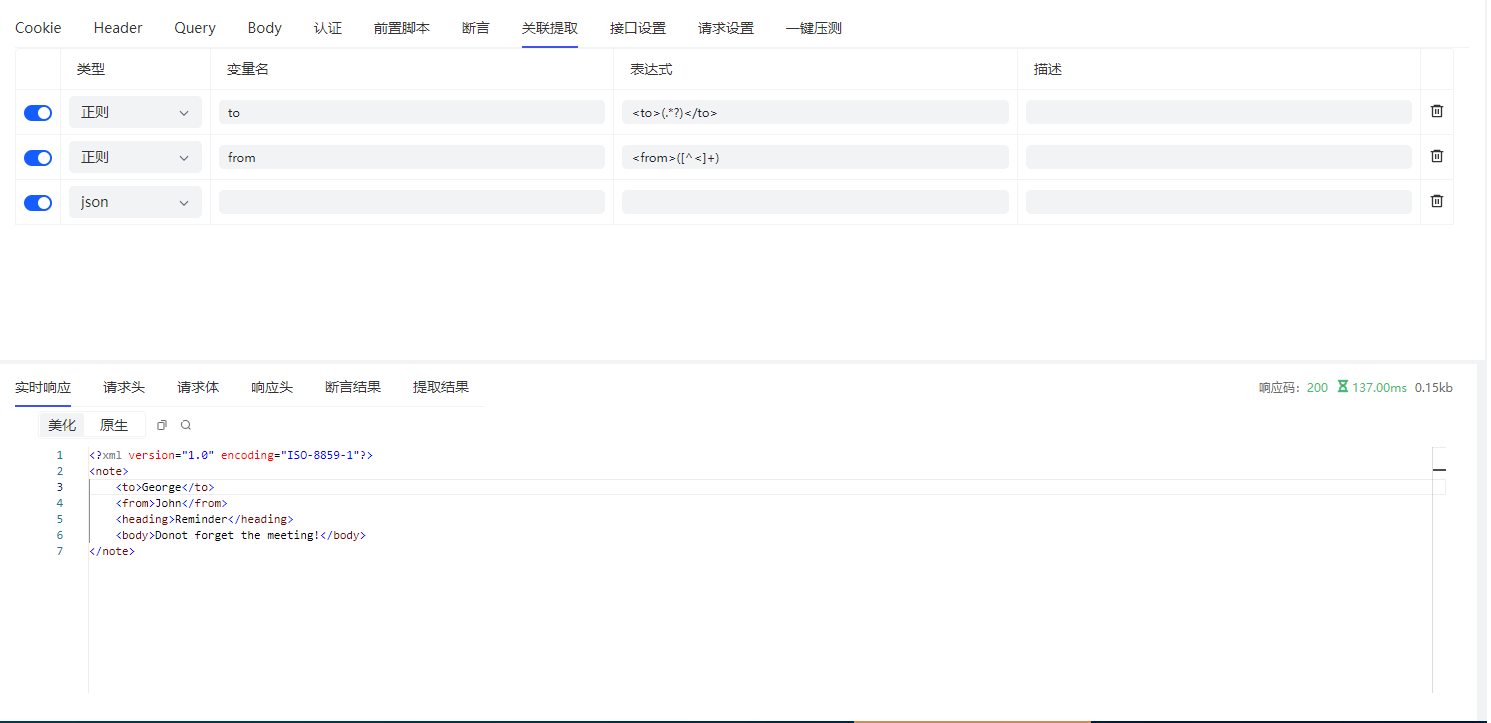Click the hourglass response time icon
Screen dimensions: 1491x723
coord(1343,387)
